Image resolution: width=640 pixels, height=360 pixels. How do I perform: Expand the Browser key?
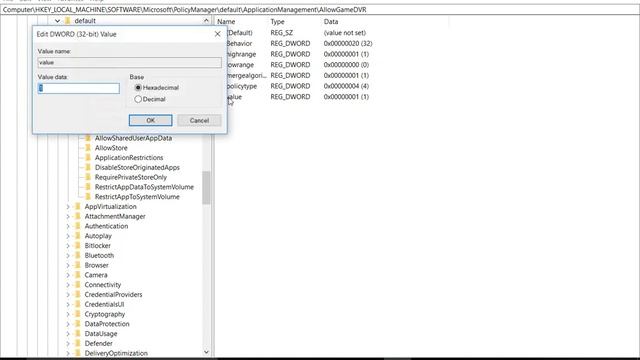click(x=68, y=265)
